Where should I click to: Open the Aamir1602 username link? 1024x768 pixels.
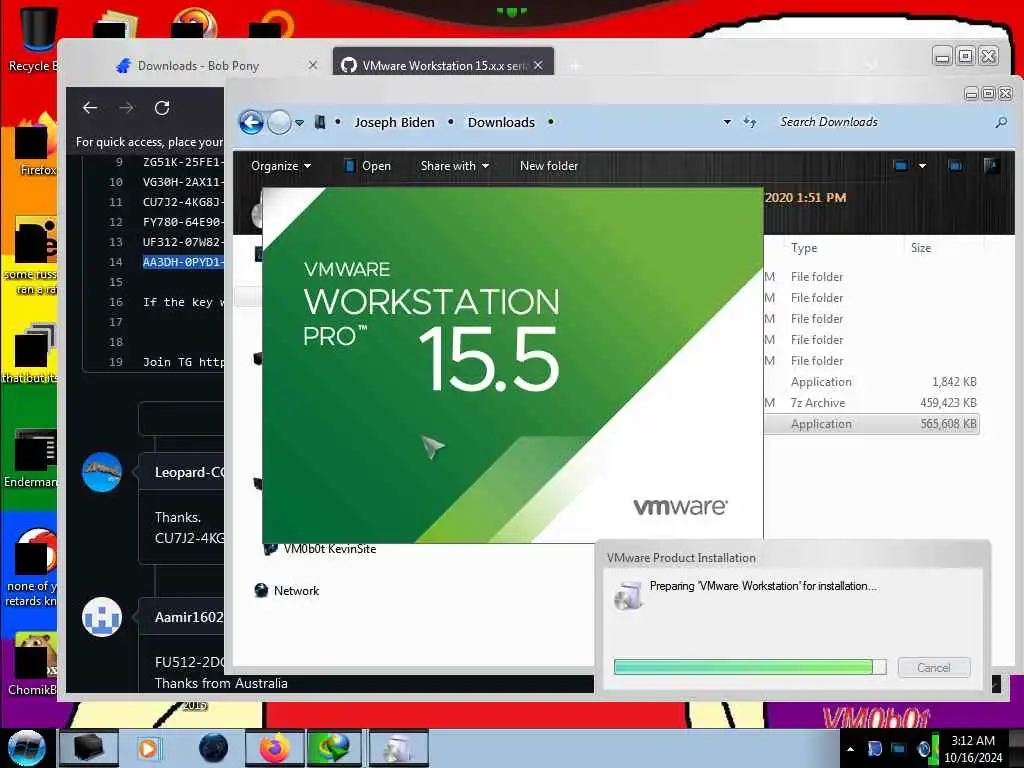189,617
